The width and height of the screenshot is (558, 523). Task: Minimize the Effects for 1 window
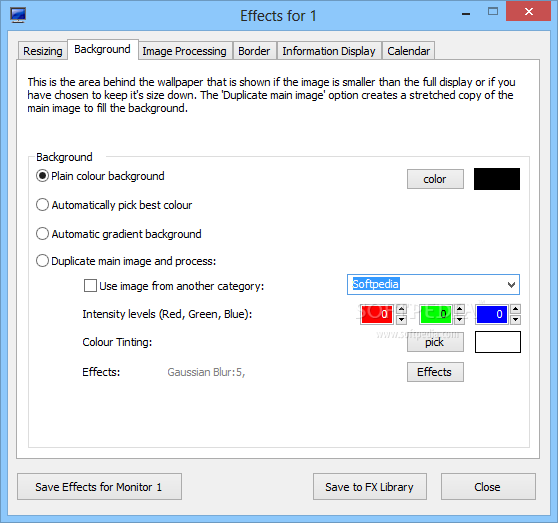coord(466,14)
